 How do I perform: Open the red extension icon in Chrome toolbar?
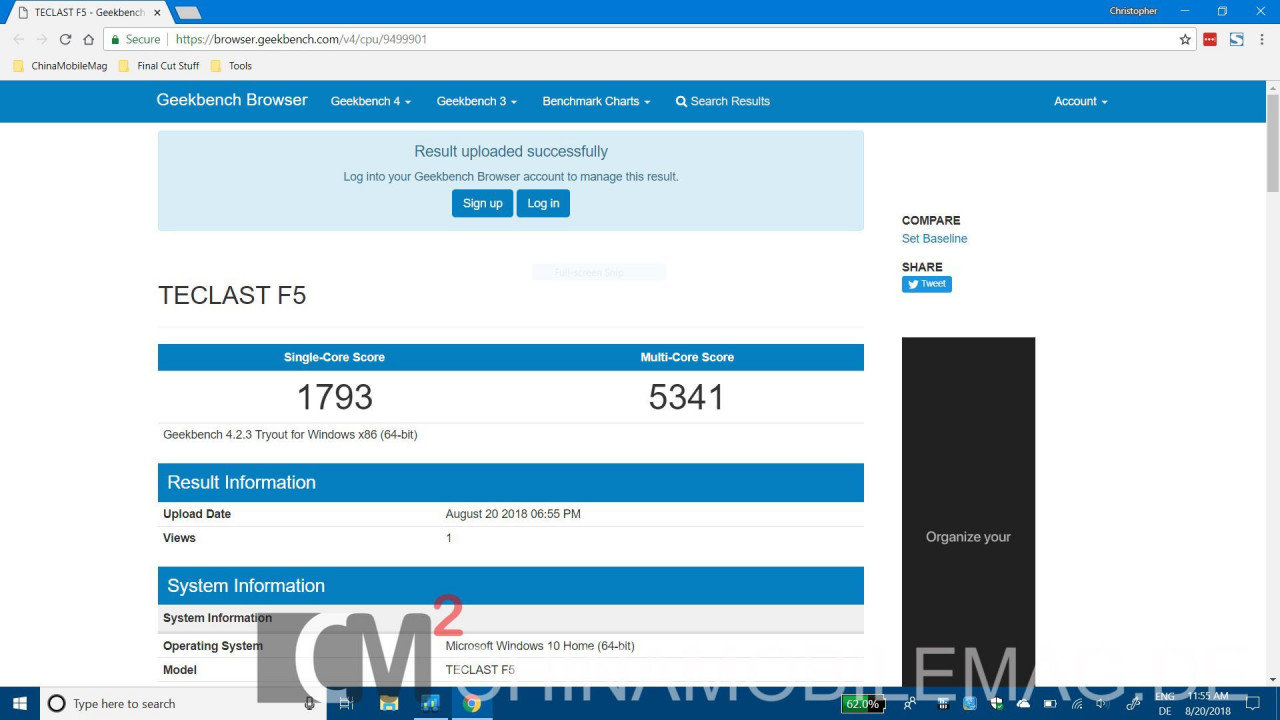[x=1210, y=40]
